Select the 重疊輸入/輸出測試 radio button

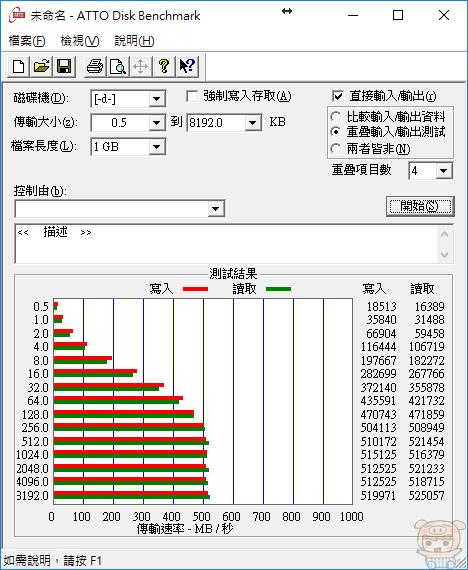336,132
